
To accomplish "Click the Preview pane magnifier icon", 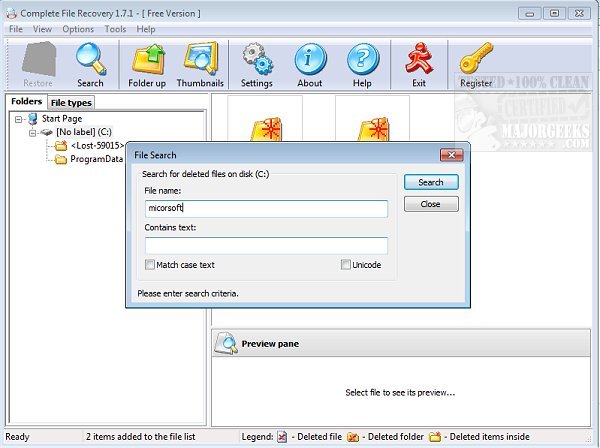I will [226, 343].
